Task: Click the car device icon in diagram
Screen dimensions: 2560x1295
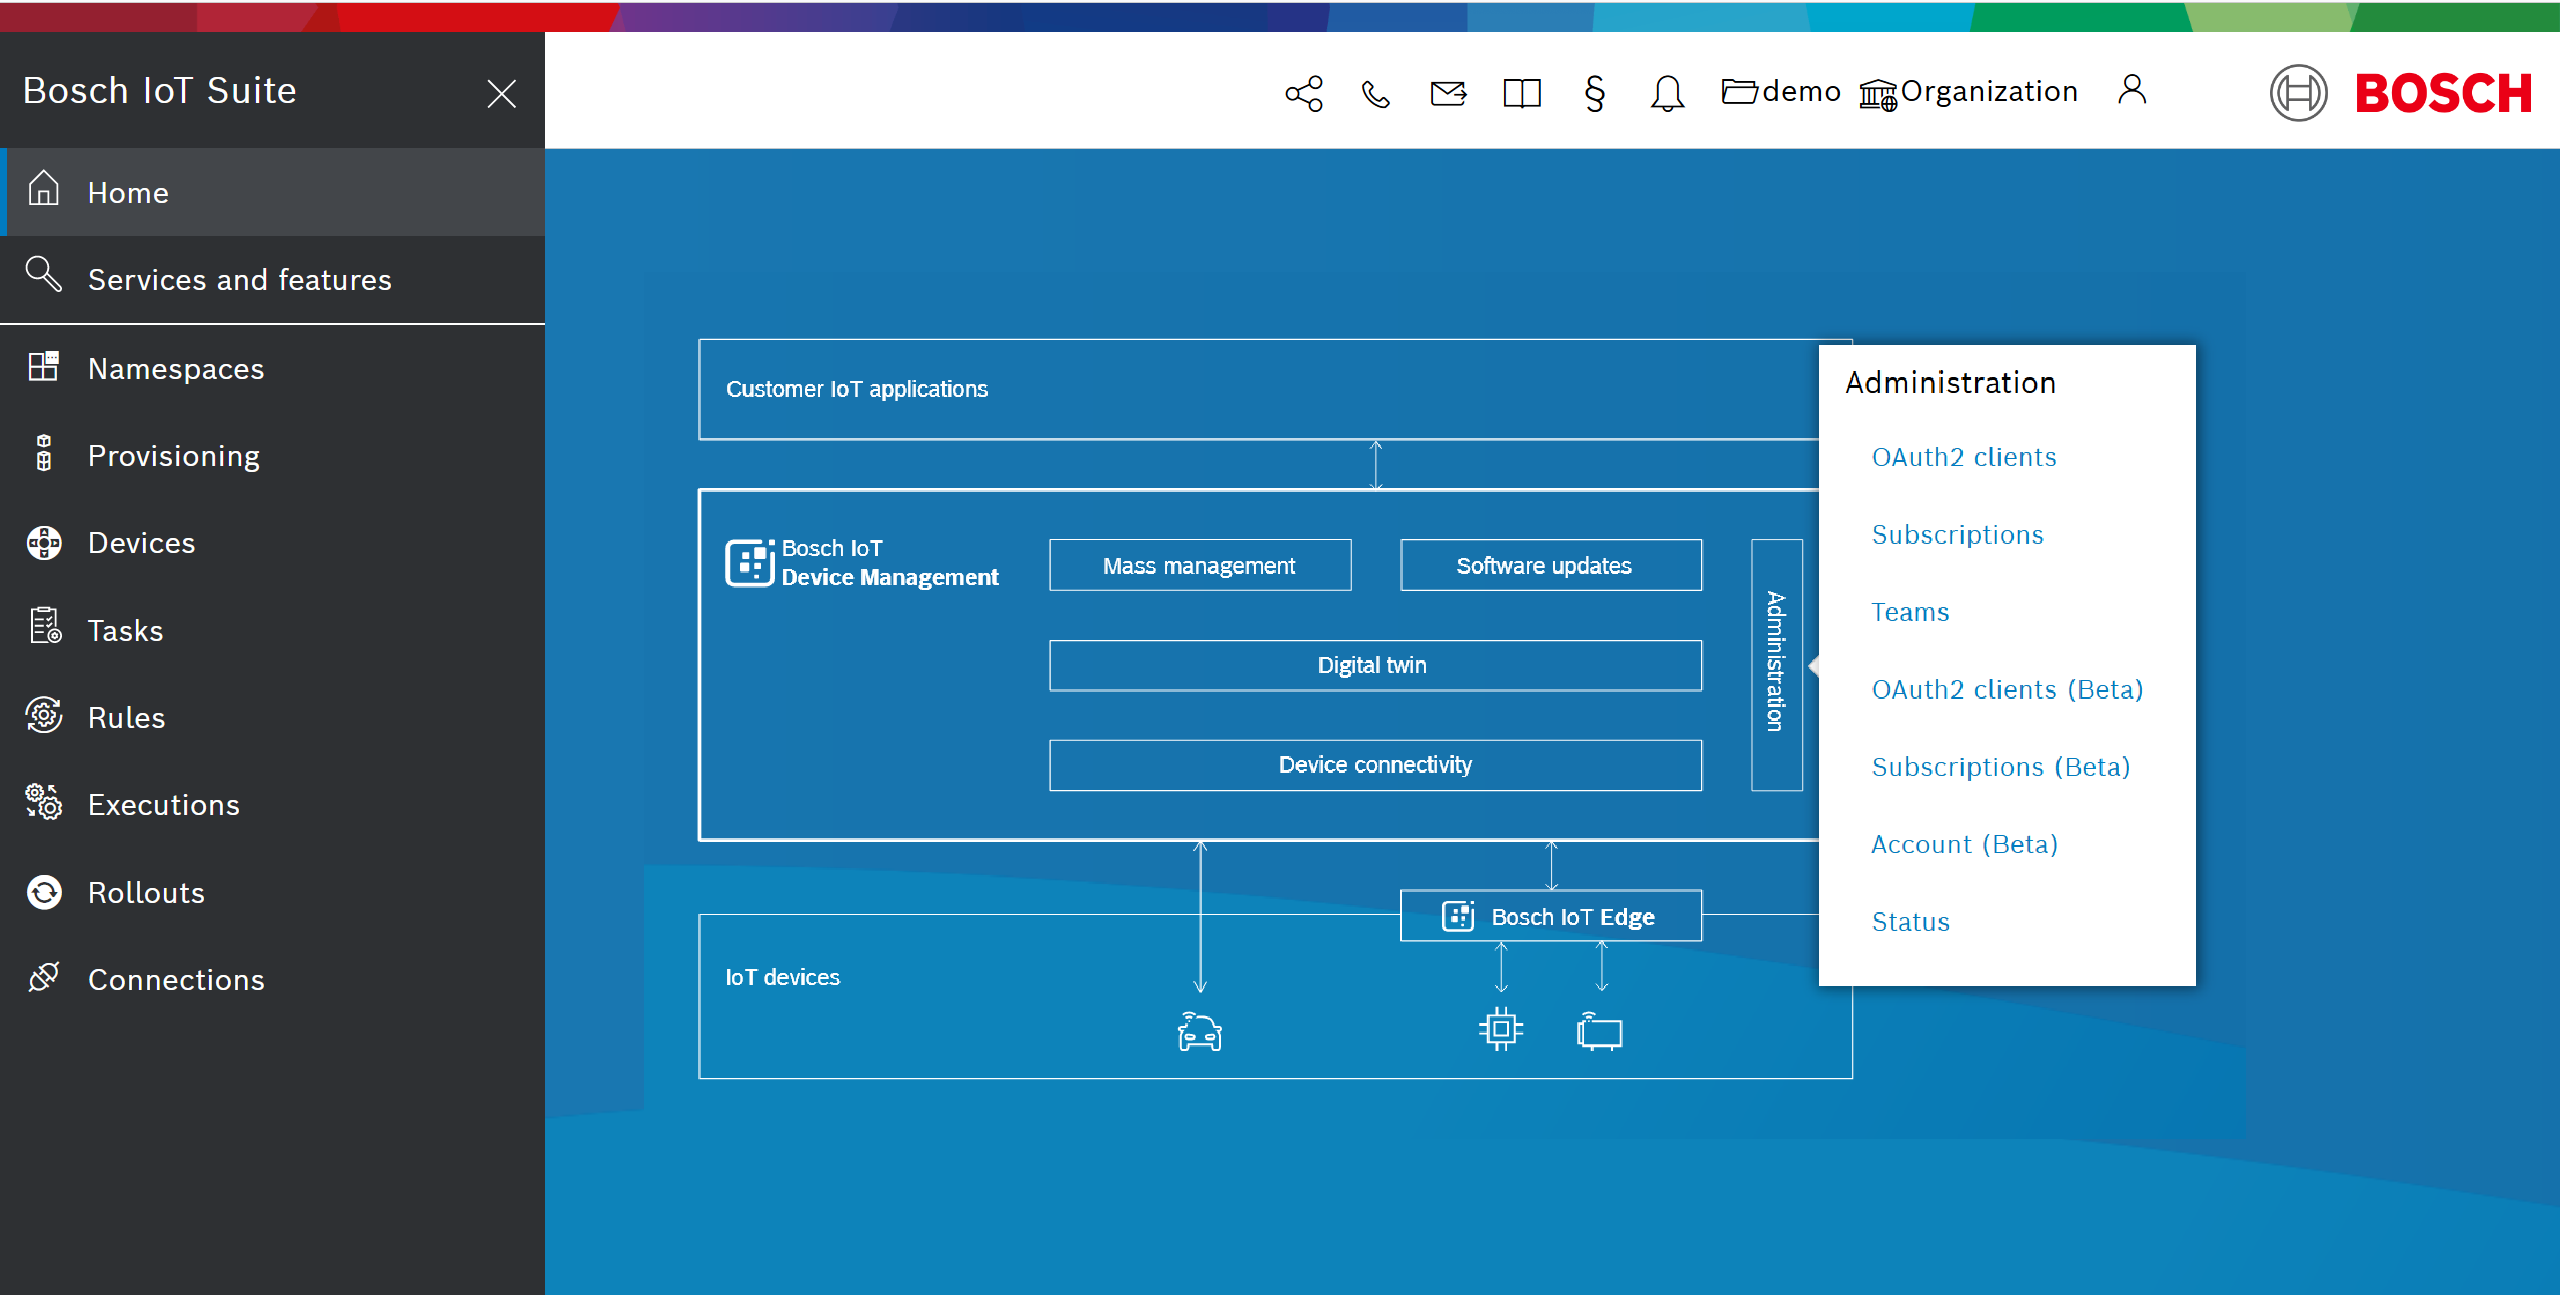Action: tap(1200, 1031)
